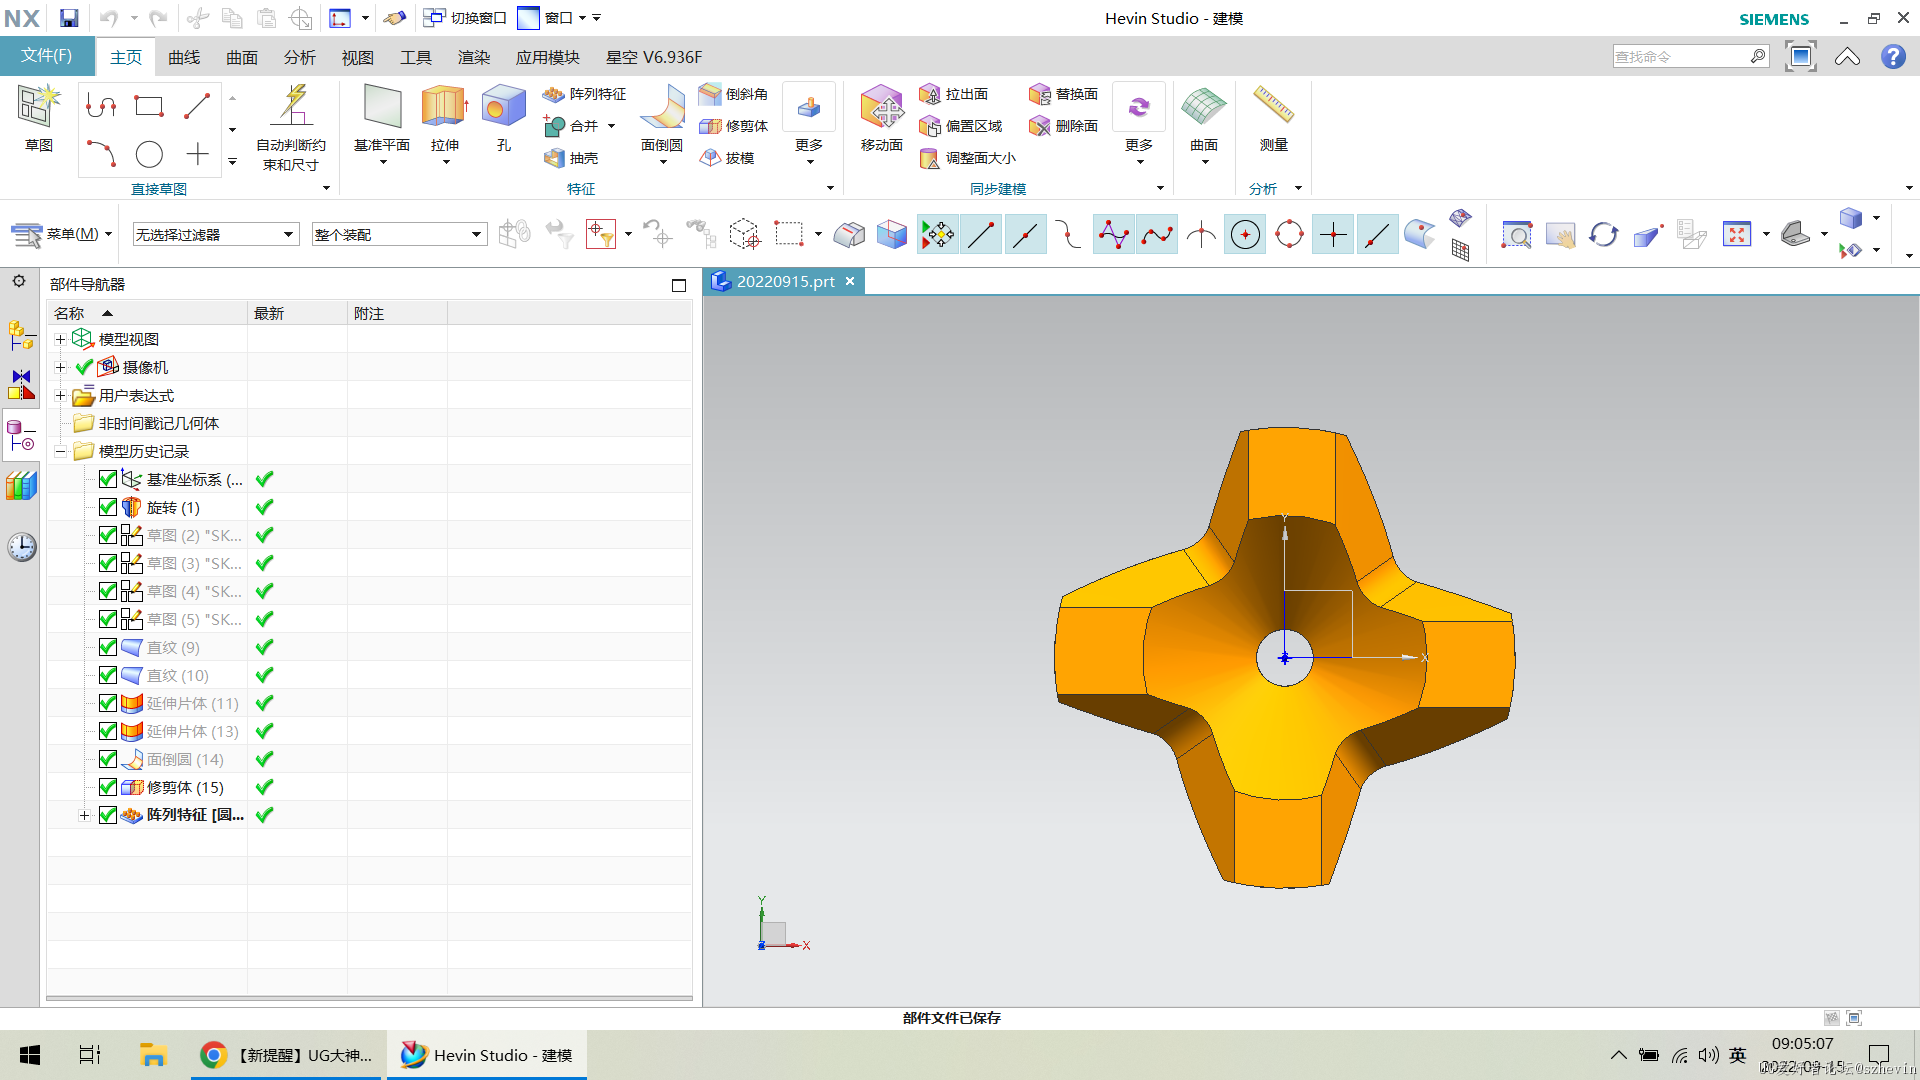The height and width of the screenshot is (1080, 1920).
Task: Collapse the 模型历史记录 tree node
Action: click(60, 451)
